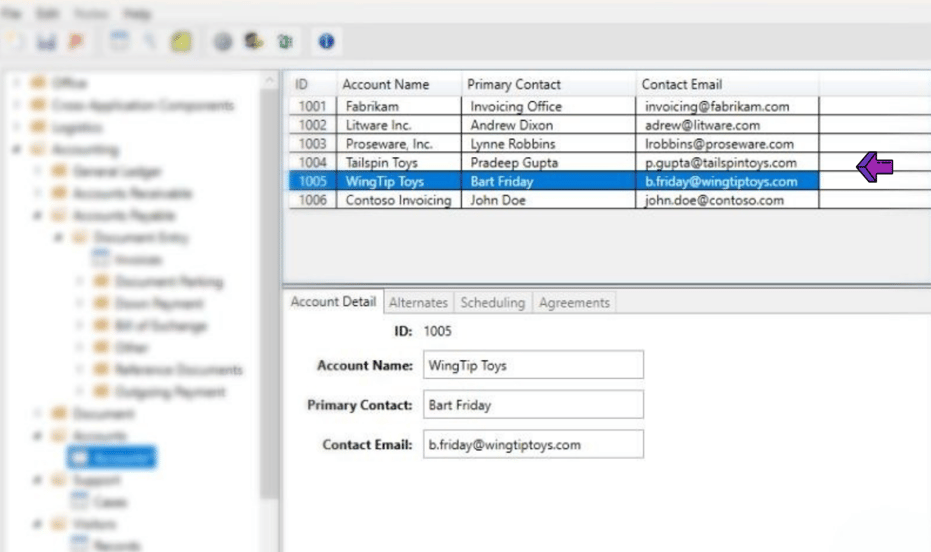Sort by the Contact Email column header
931x552 pixels.
pyautogui.click(x=727, y=84)
